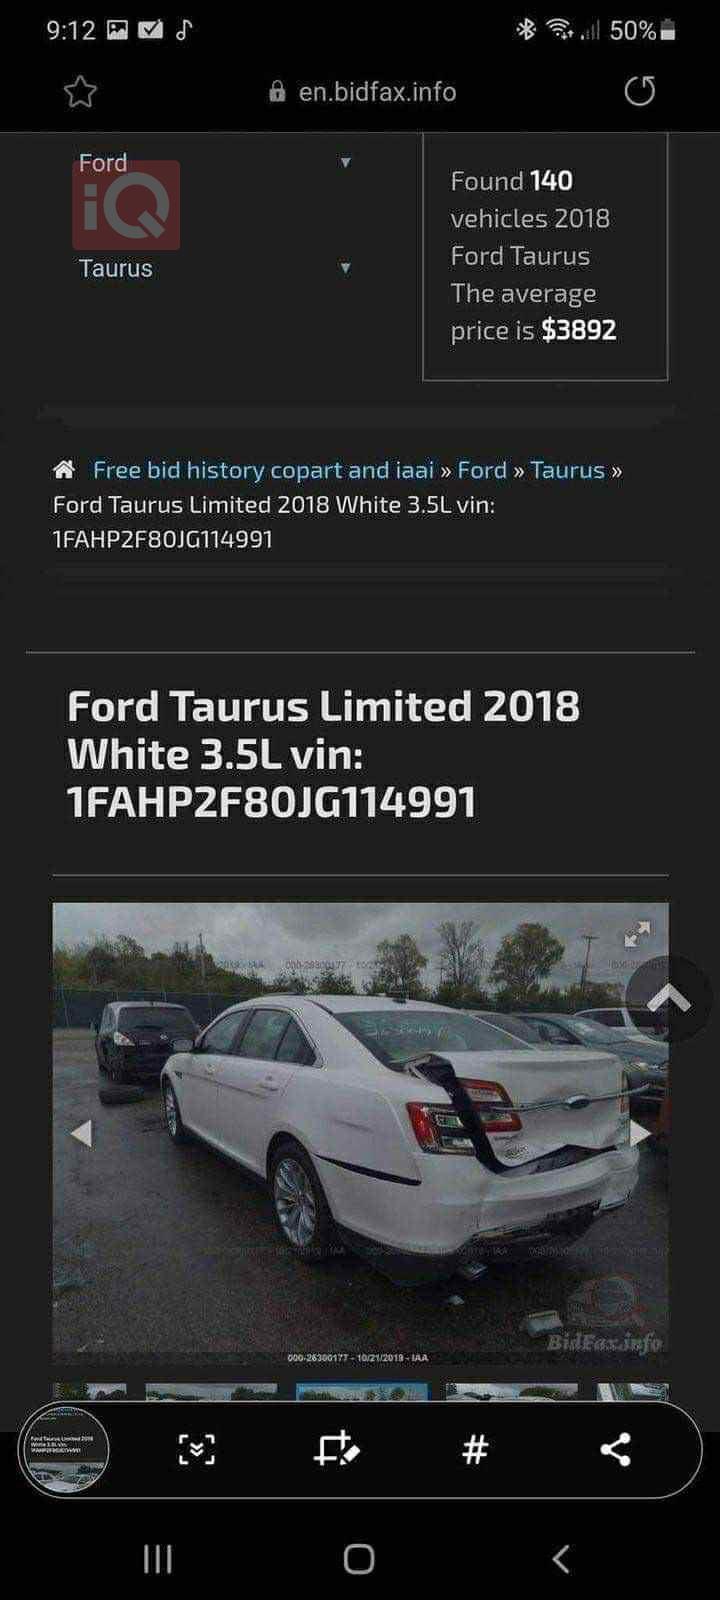Screen dimensions: 720x1600
Task: Share the screenshot via share icon
Action: 615,1449
